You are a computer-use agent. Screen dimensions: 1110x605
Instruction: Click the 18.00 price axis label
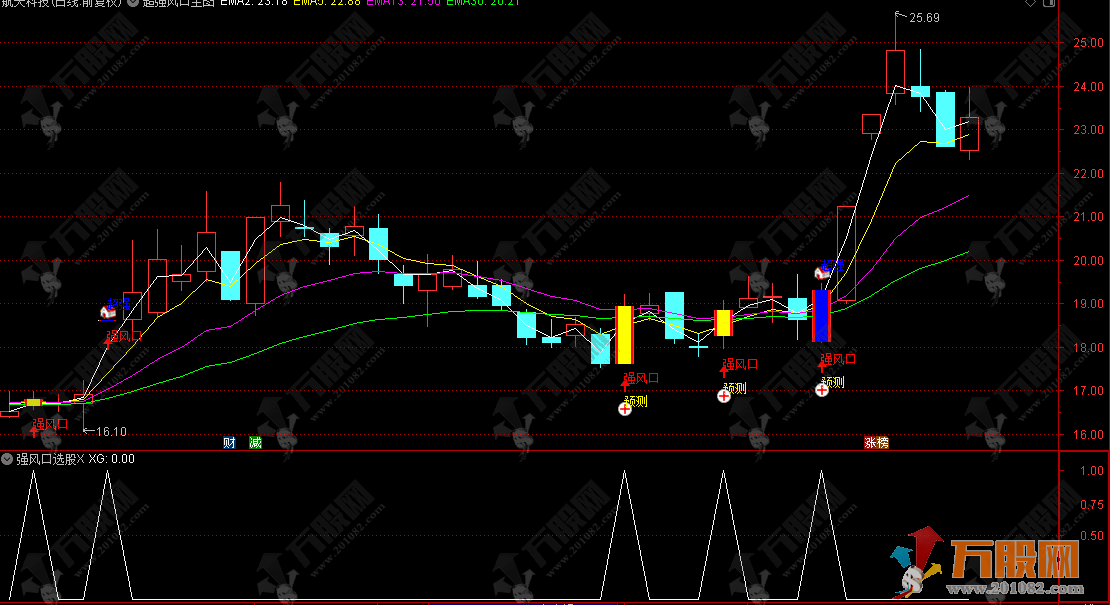click(1088, 347)
